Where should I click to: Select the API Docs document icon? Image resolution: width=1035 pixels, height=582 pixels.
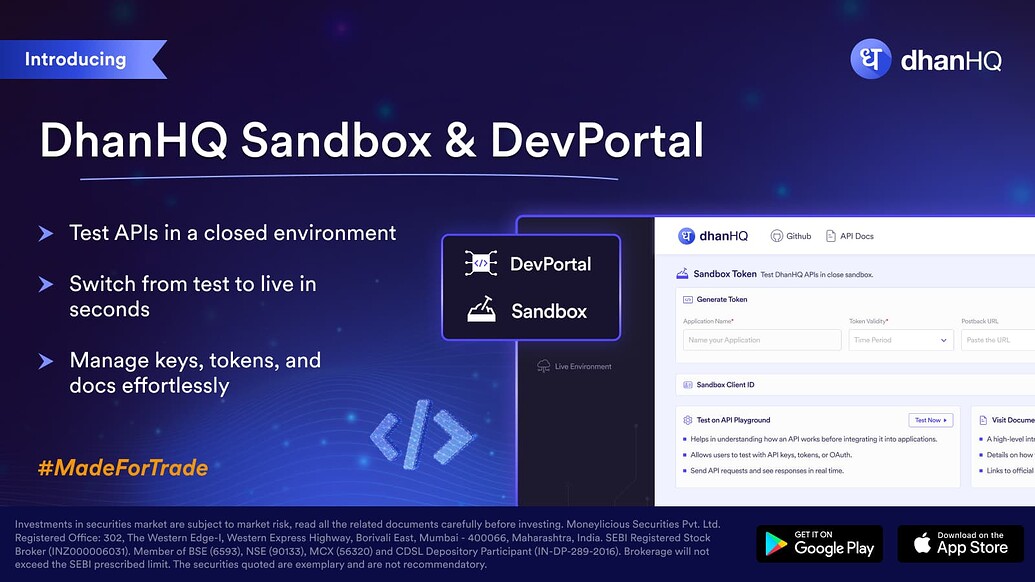831,236
